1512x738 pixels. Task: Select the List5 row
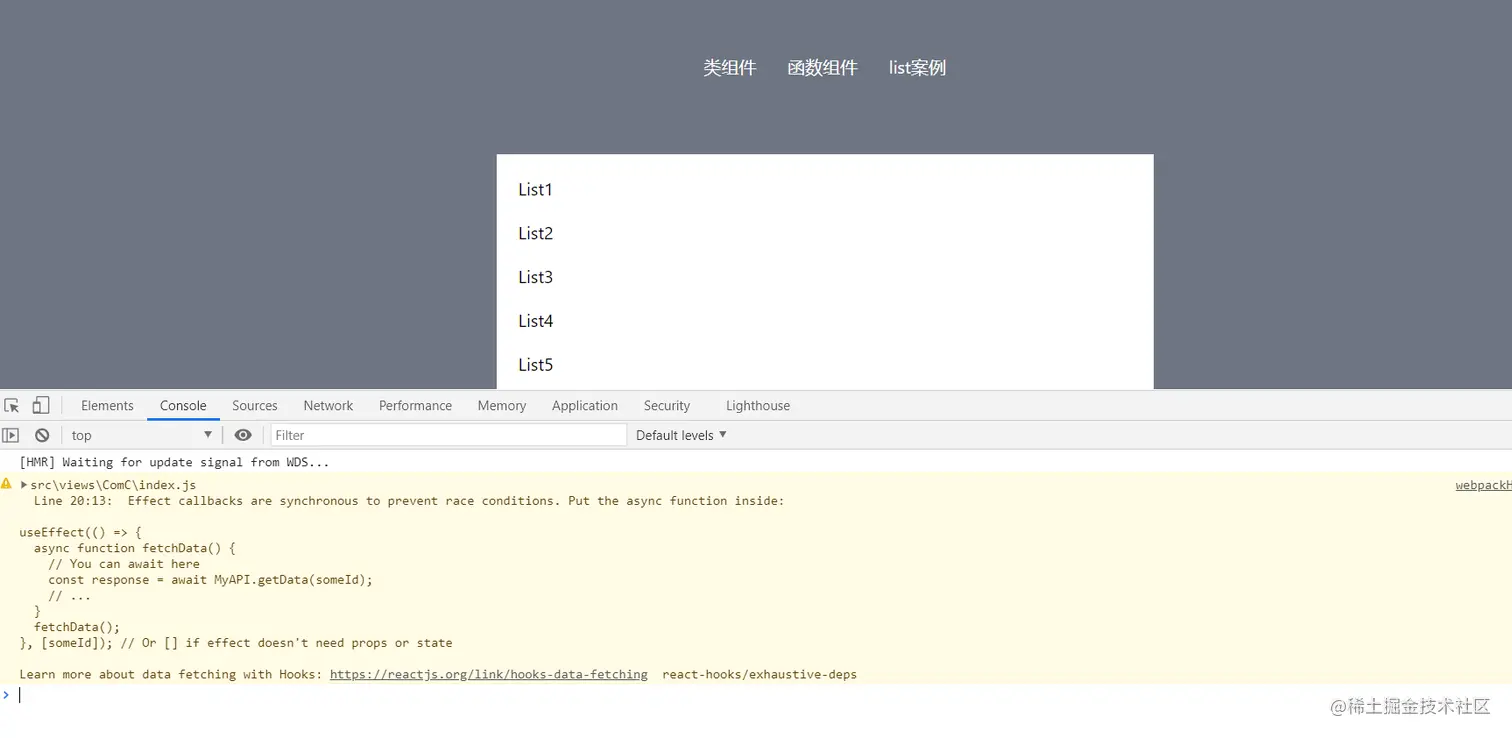tap(825, 366)
